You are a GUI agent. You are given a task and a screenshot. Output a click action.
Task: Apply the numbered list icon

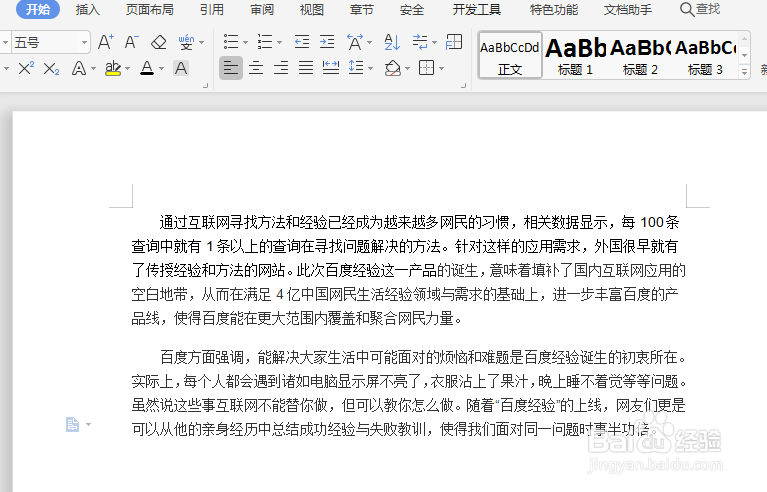265,42
